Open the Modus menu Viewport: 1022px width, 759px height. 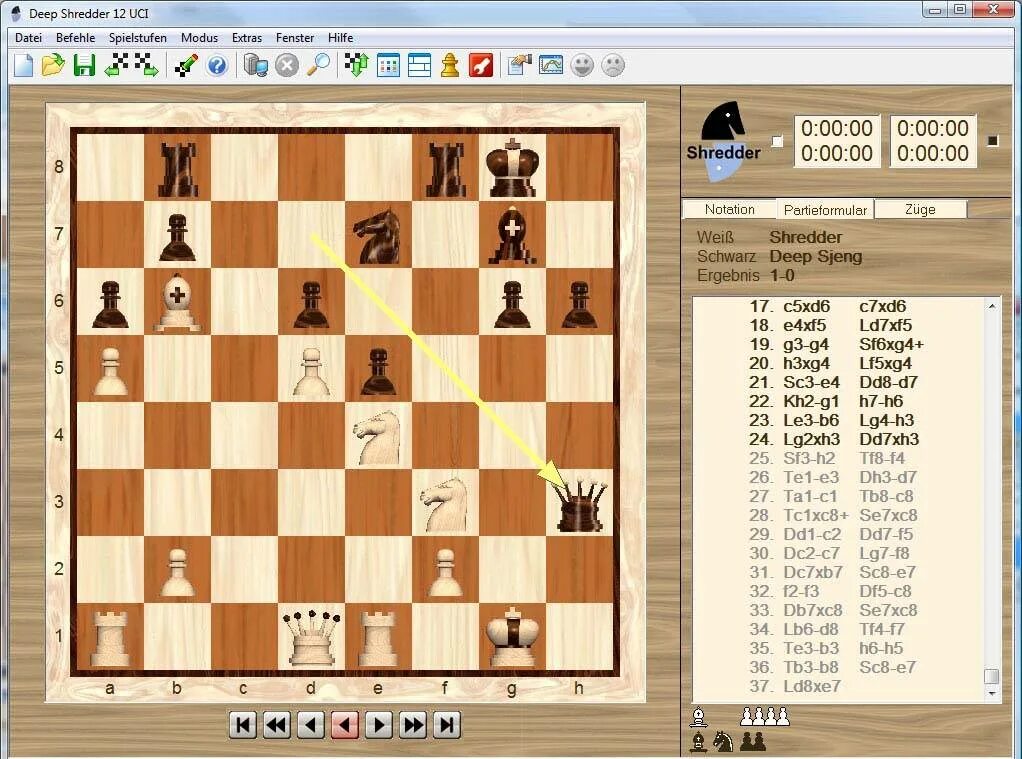199,38
